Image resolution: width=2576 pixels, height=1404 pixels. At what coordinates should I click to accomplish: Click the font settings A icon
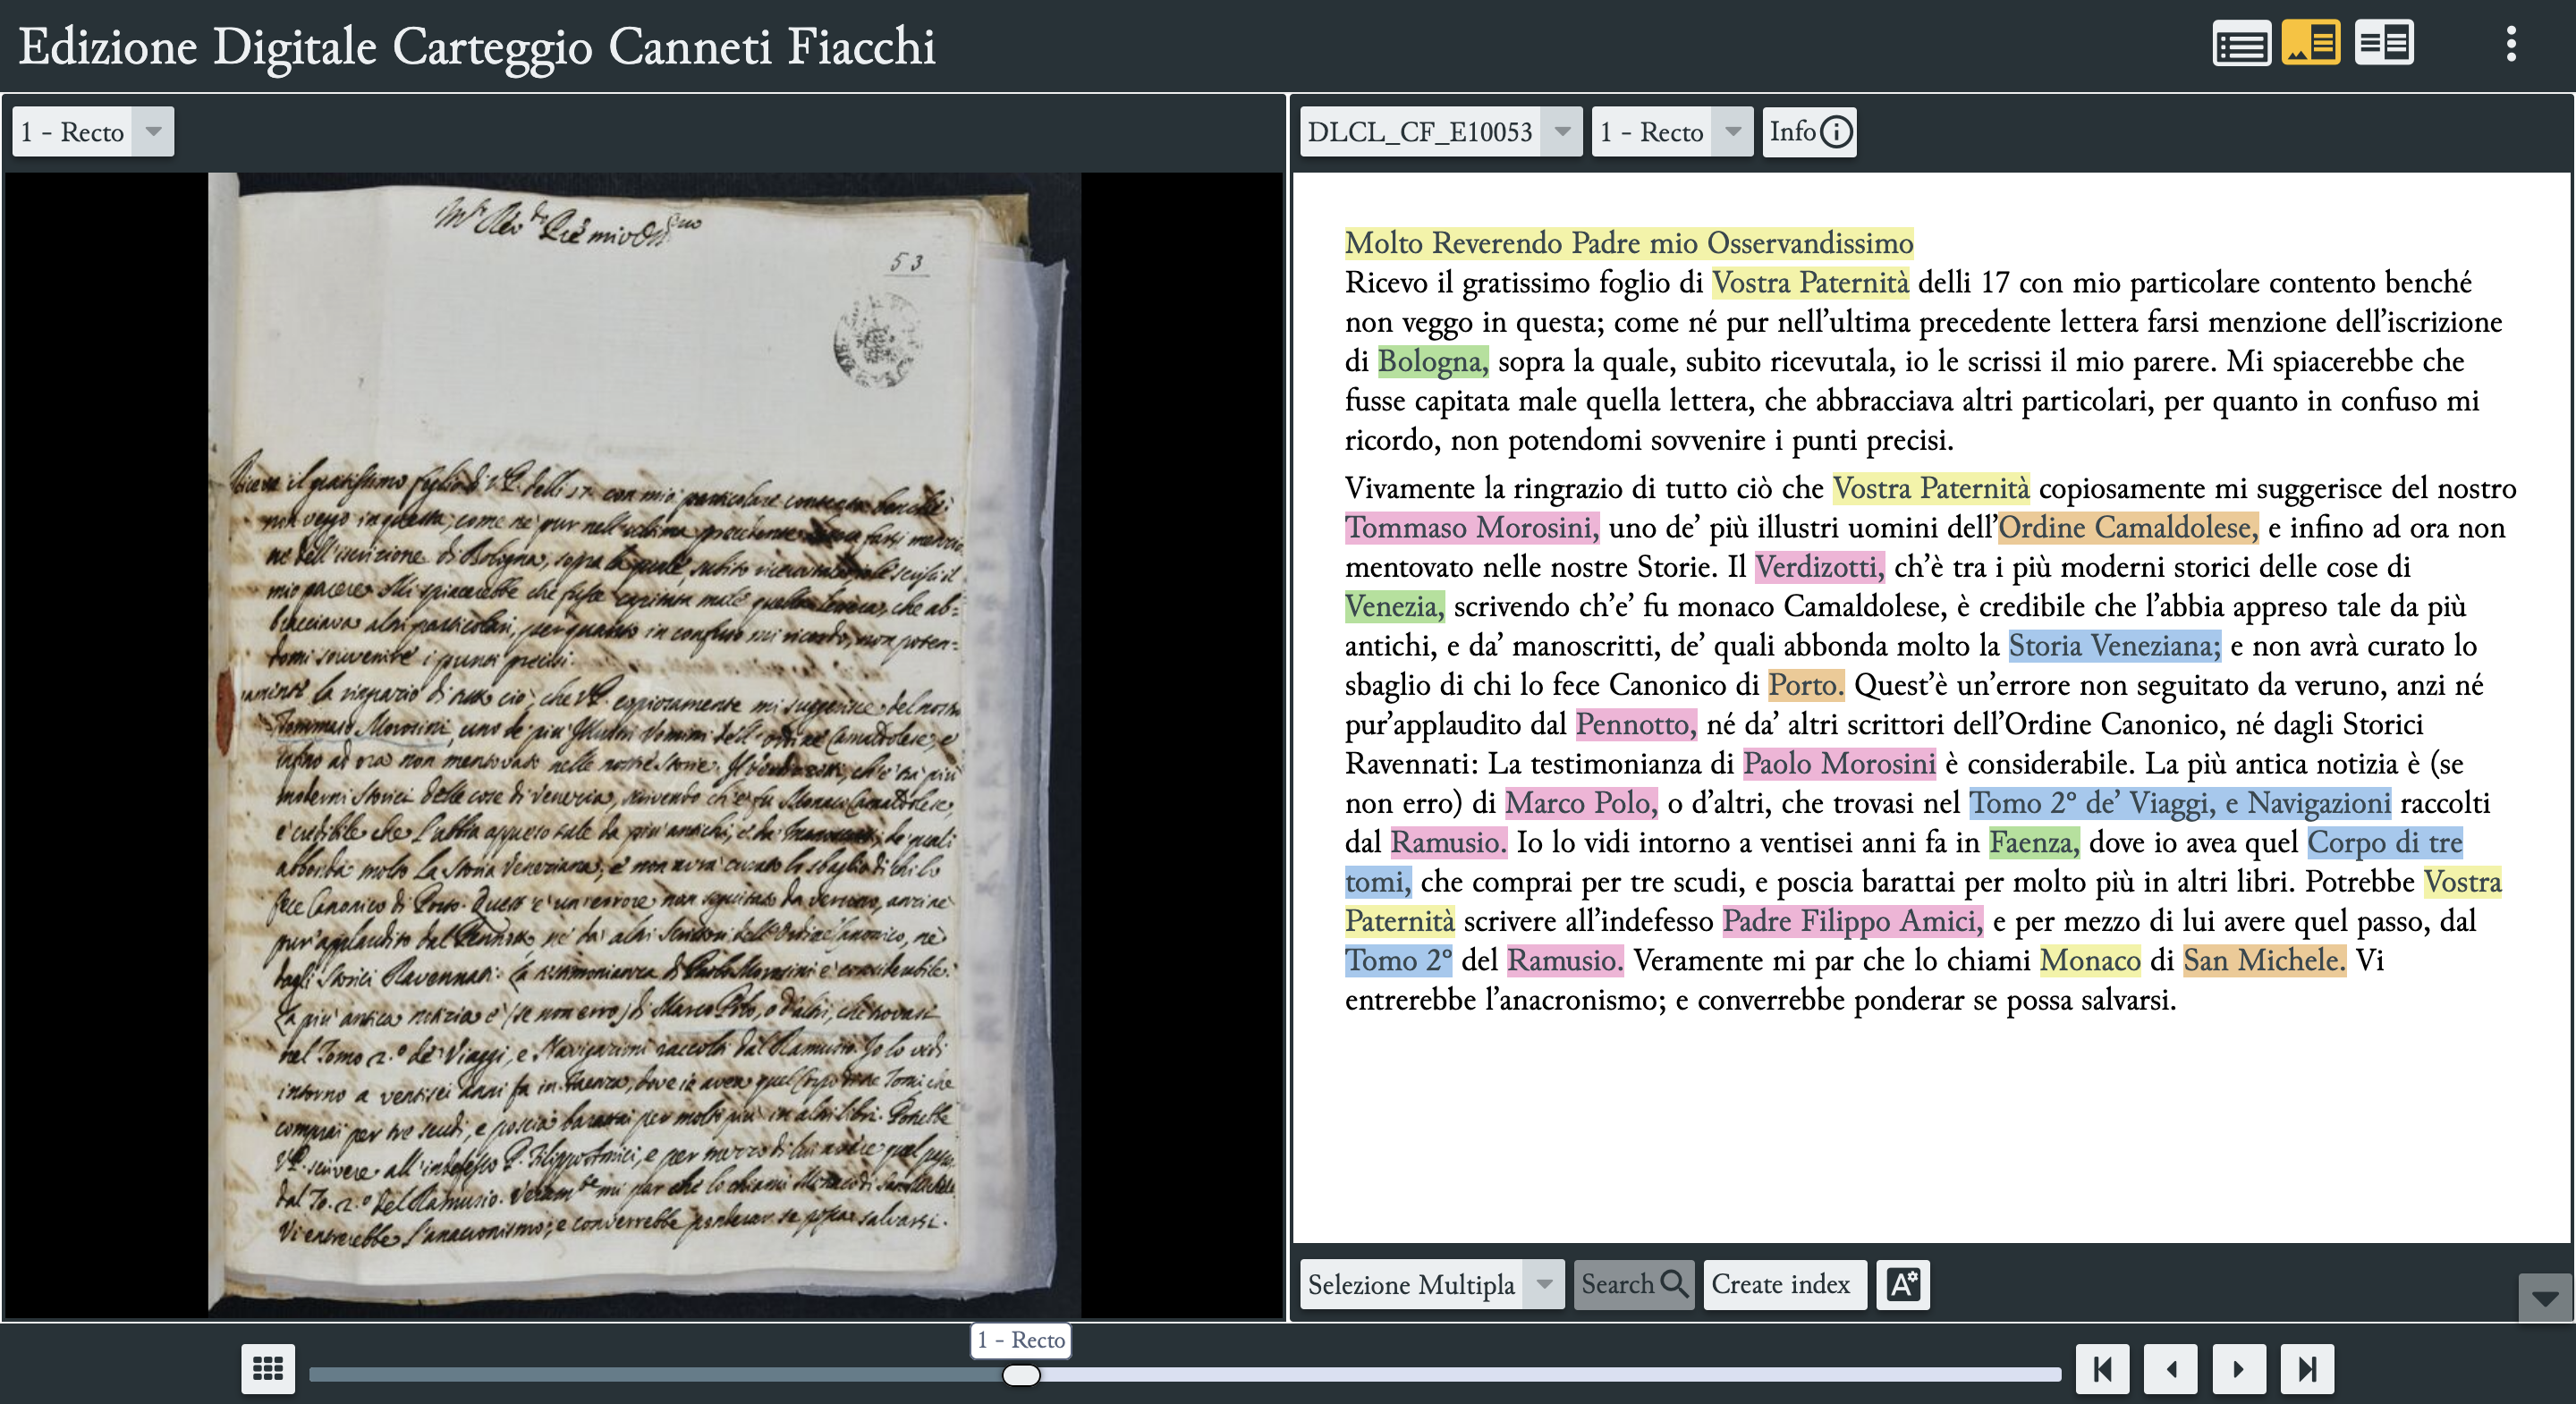point(1903,1284)
